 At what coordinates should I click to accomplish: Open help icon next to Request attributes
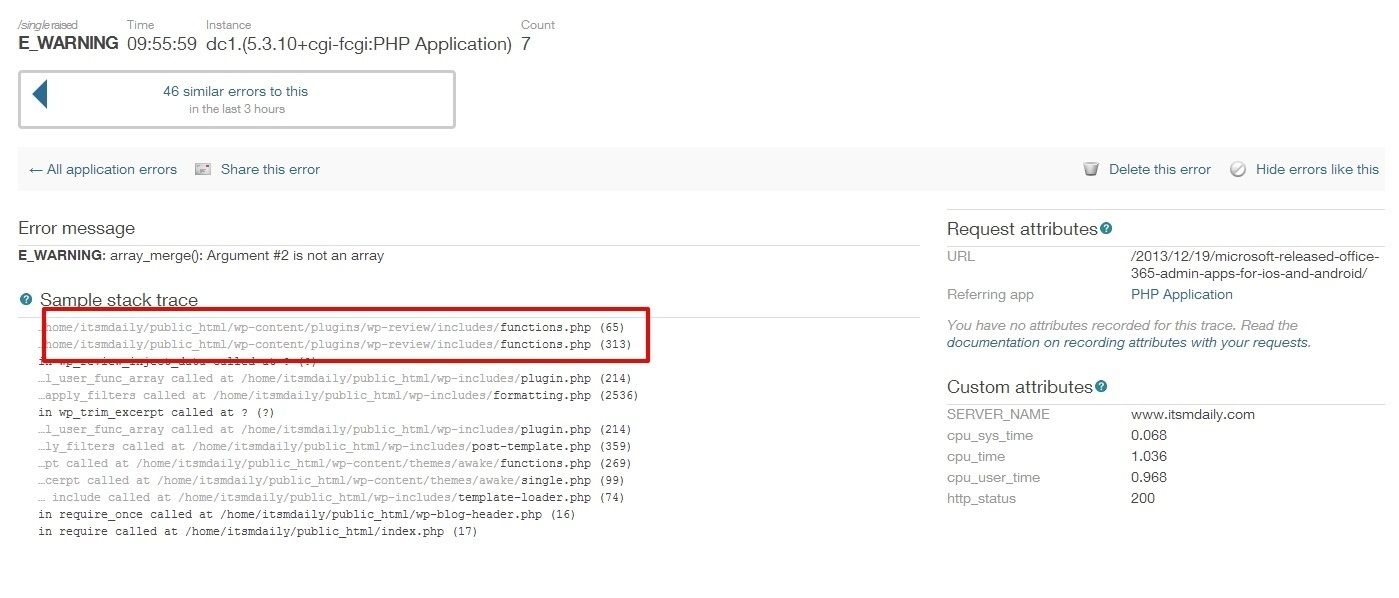pos(1106,229)
